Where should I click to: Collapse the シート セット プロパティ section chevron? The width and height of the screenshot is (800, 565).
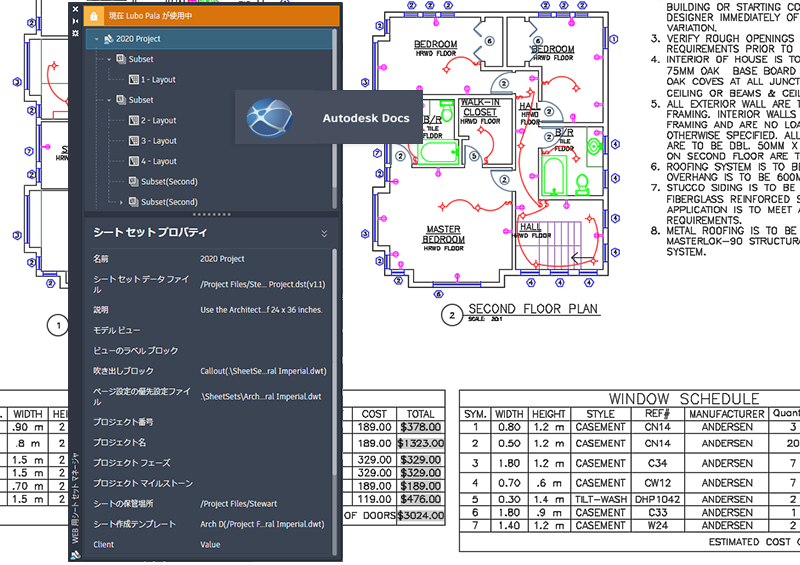pyautogui.click(x=324, y=233)
